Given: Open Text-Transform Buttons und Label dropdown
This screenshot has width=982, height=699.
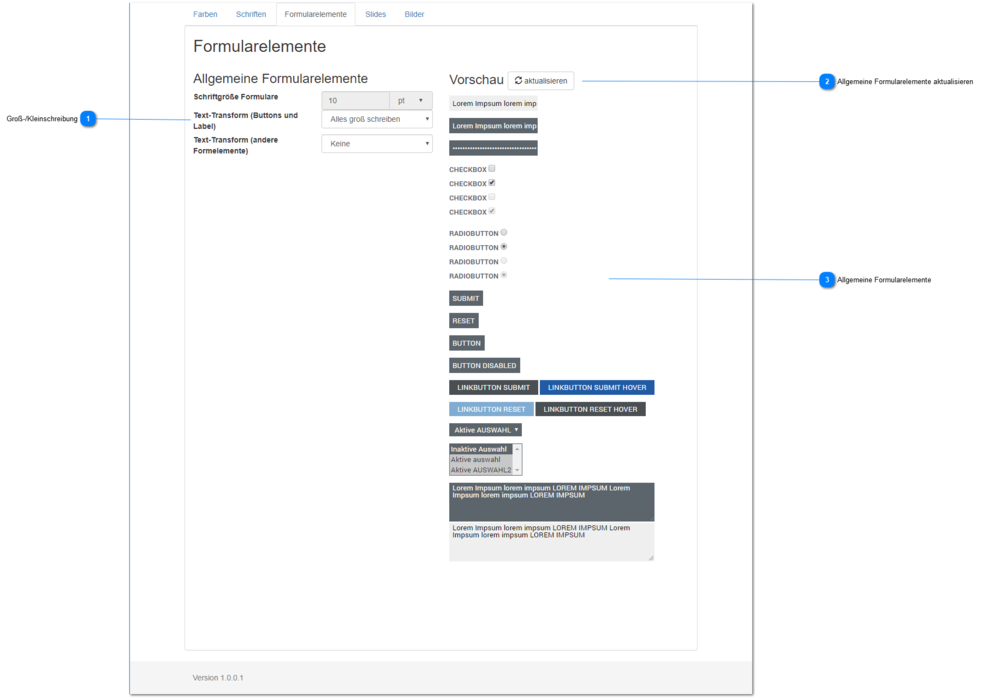Looking at the screenshot, I should click(x=377, y=119).
